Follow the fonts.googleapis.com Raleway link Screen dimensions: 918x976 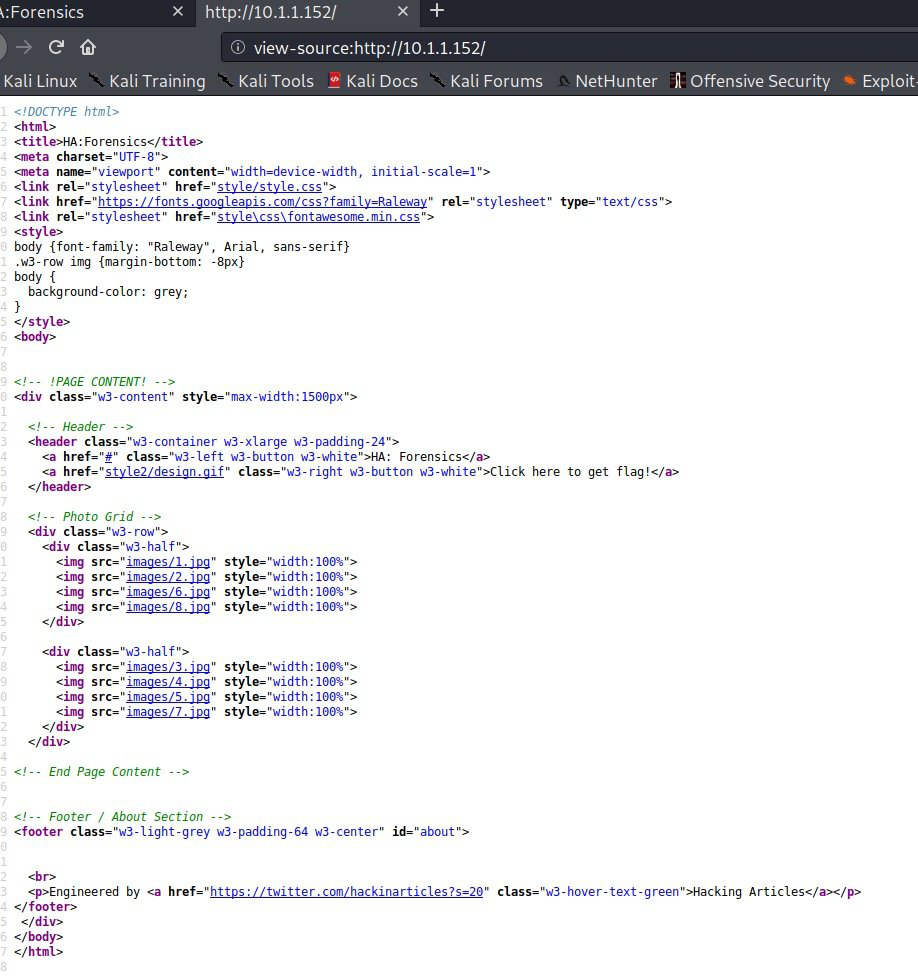coord(263,202)
